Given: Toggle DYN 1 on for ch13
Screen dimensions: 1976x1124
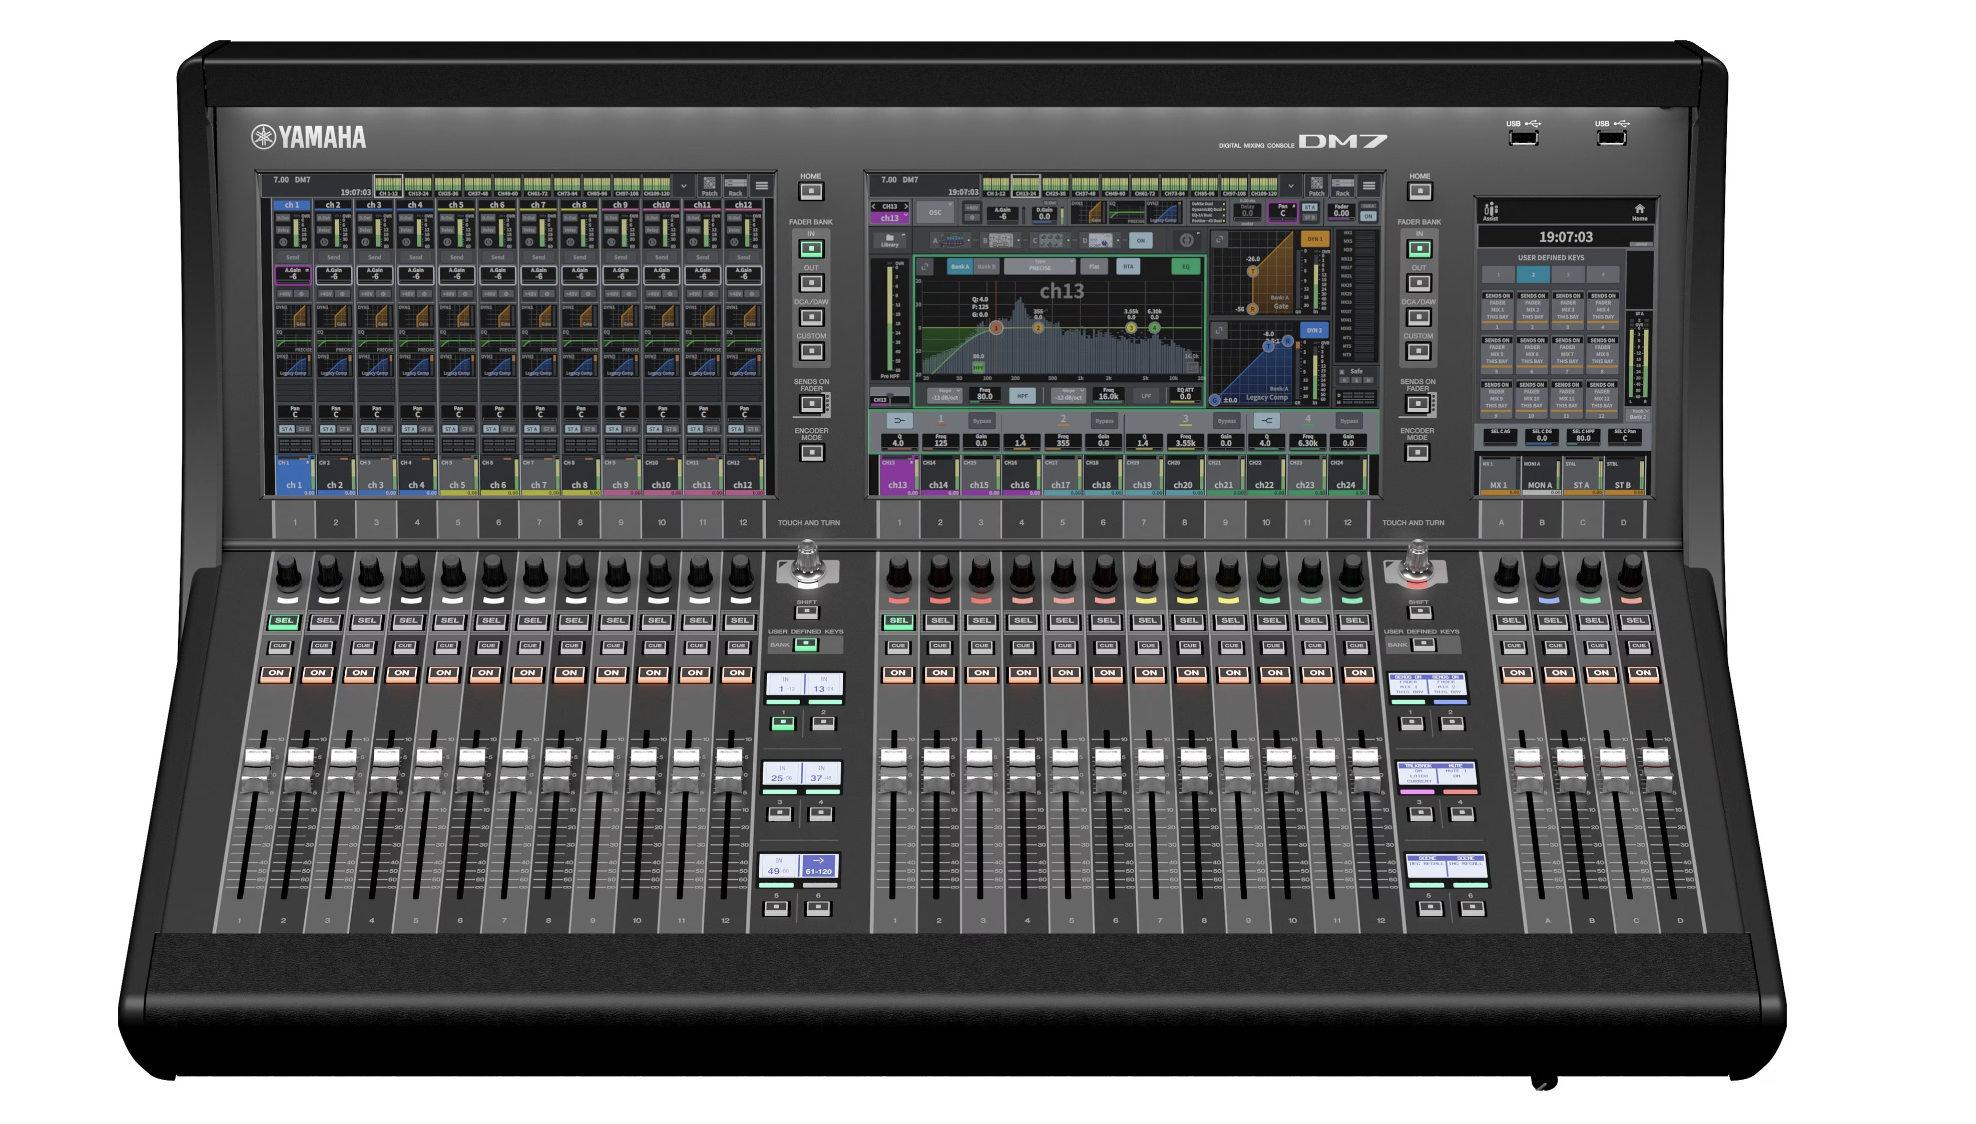Looking at the screenshot, I should tap(1315, 240).
